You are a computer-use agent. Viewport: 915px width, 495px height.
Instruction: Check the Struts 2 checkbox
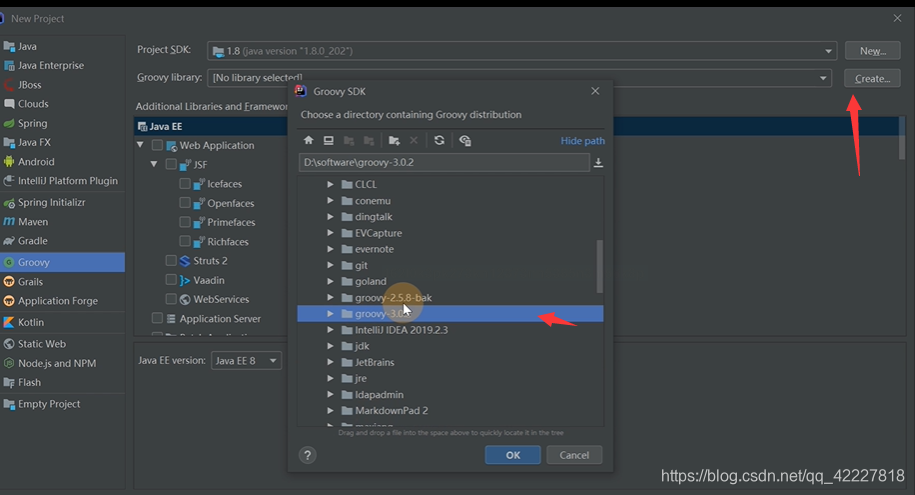coord(171,260)
